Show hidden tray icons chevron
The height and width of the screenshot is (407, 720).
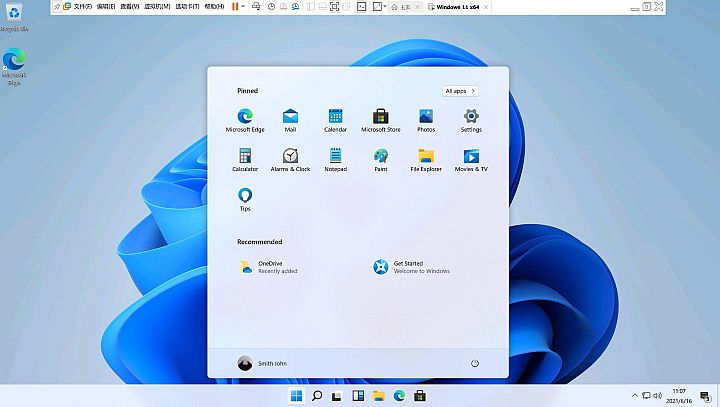(635, 396)
